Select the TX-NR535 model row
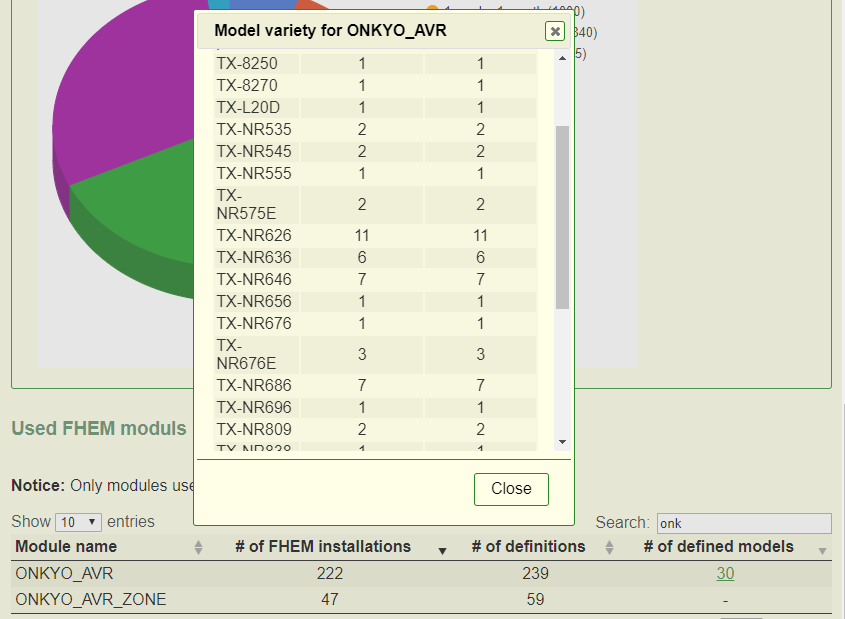 tap(375, 130)
